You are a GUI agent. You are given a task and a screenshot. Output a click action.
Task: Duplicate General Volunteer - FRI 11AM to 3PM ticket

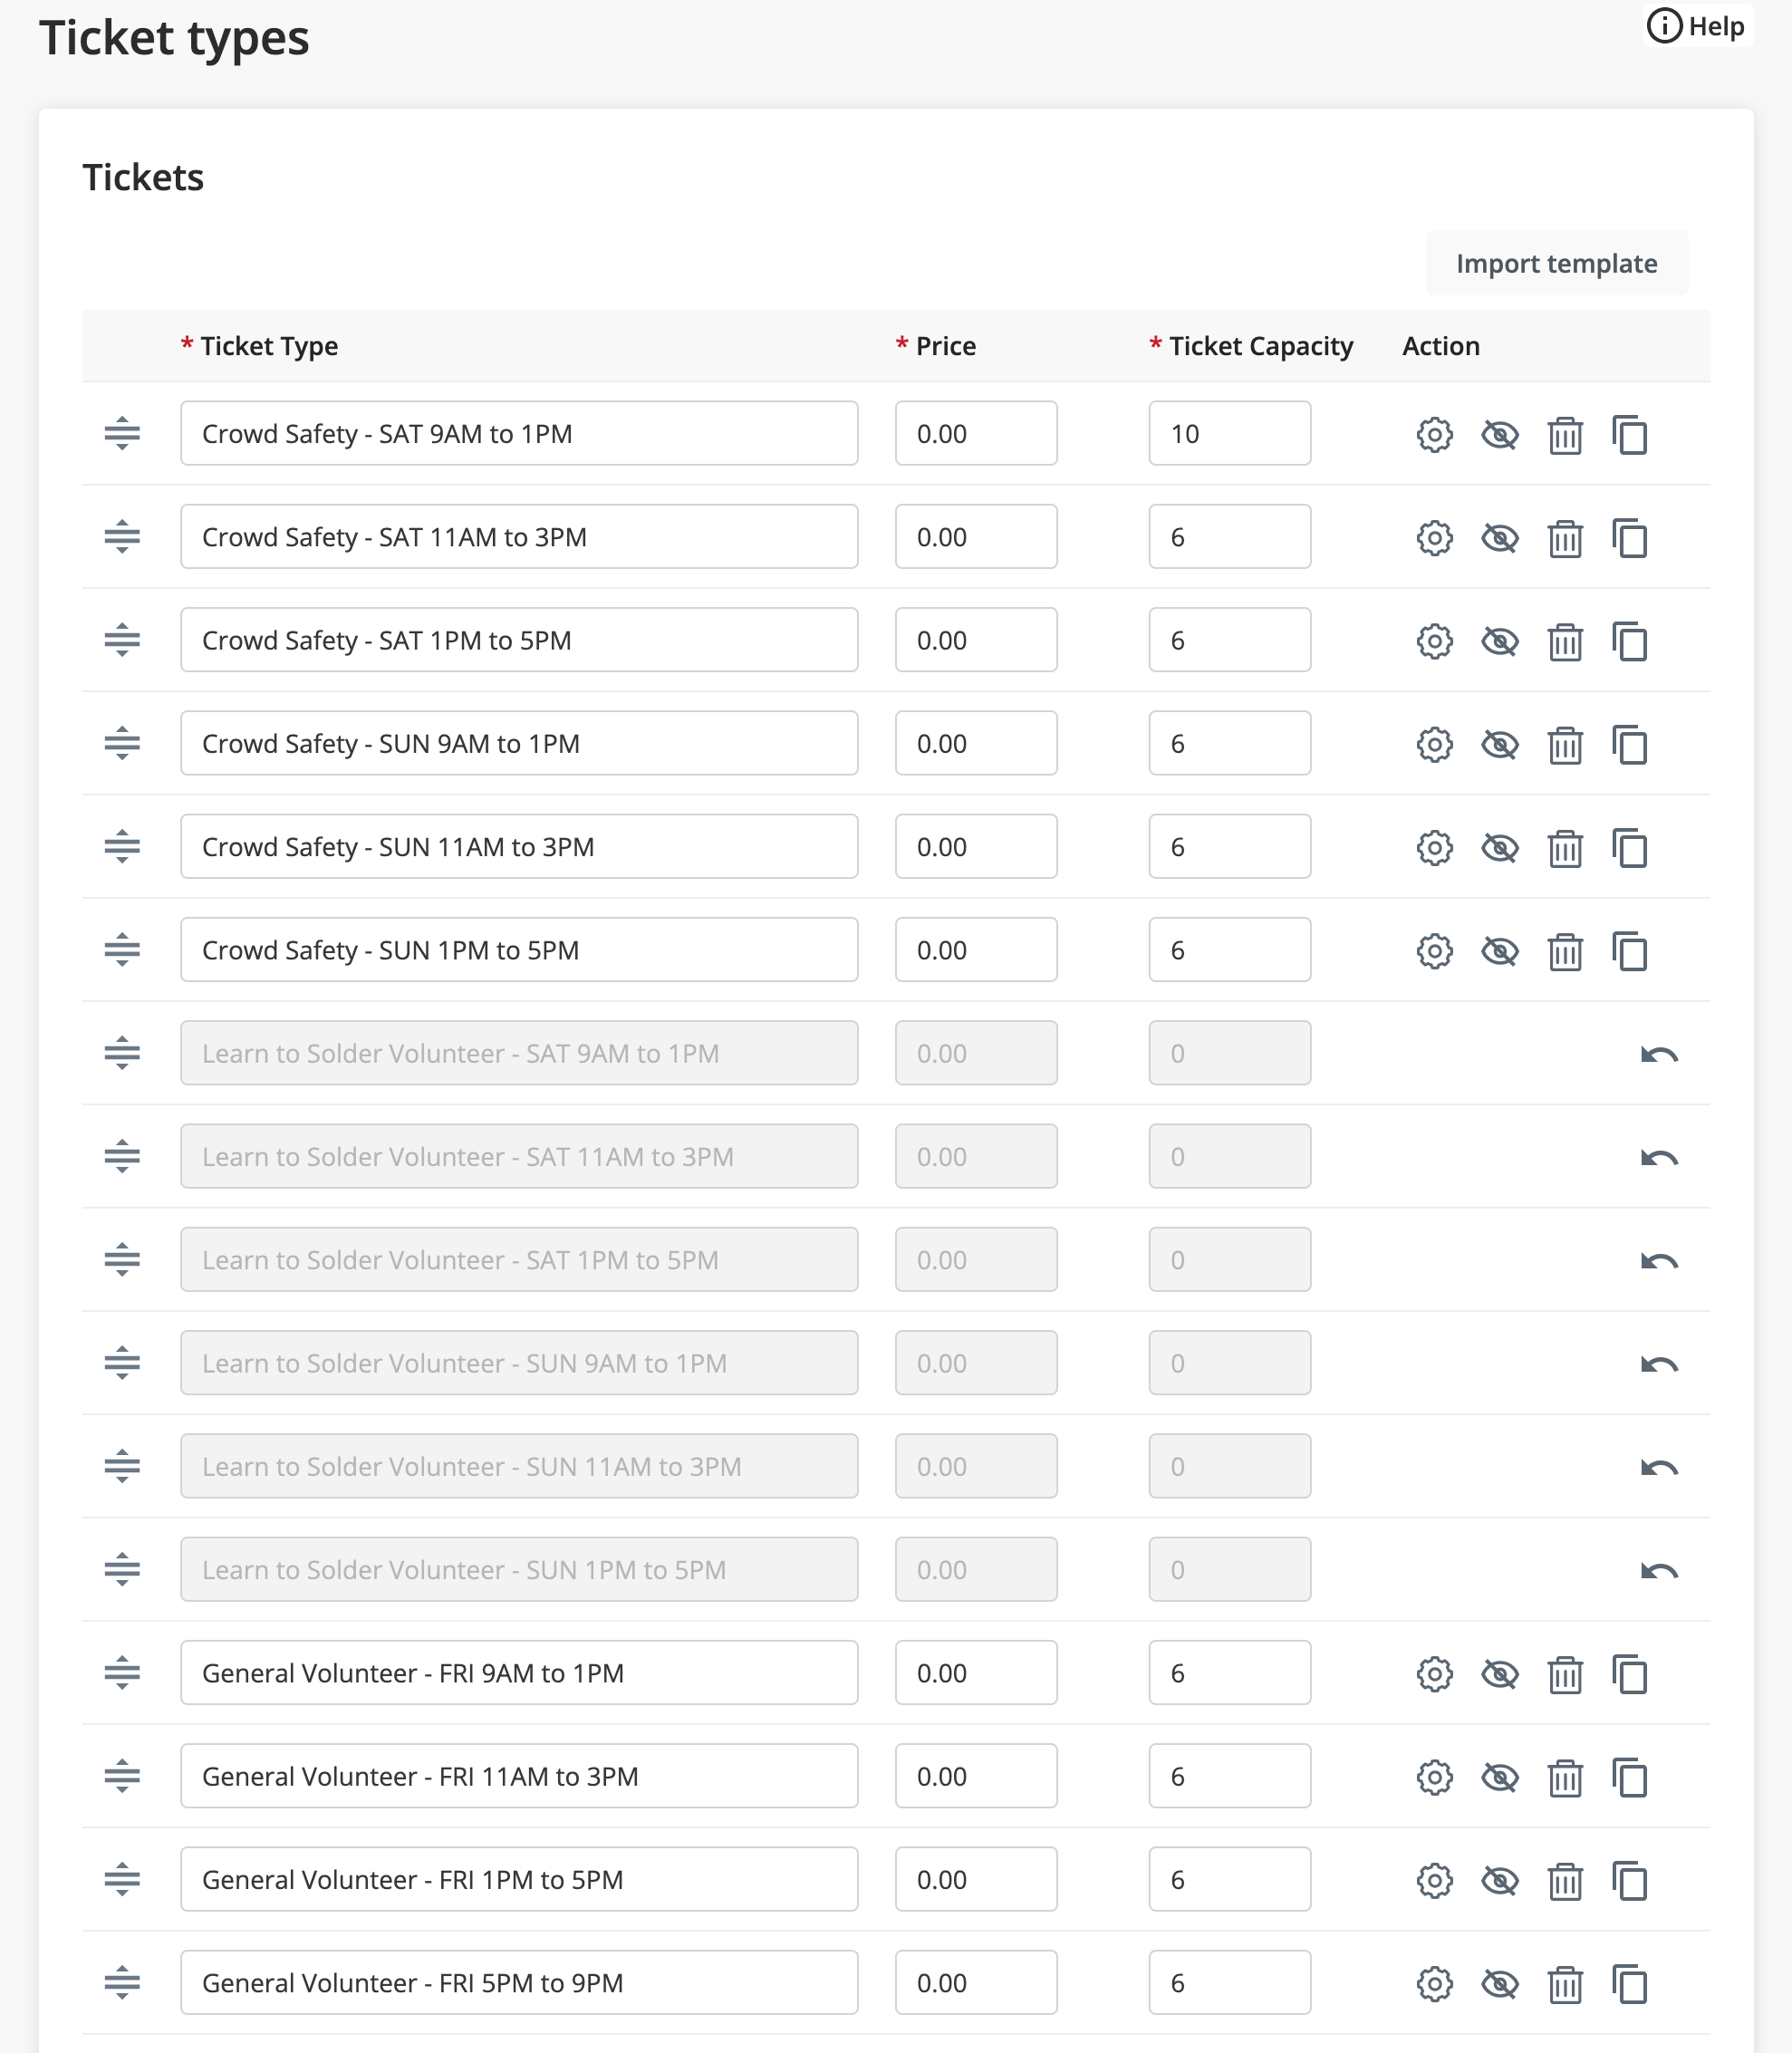point(1629,1777)
